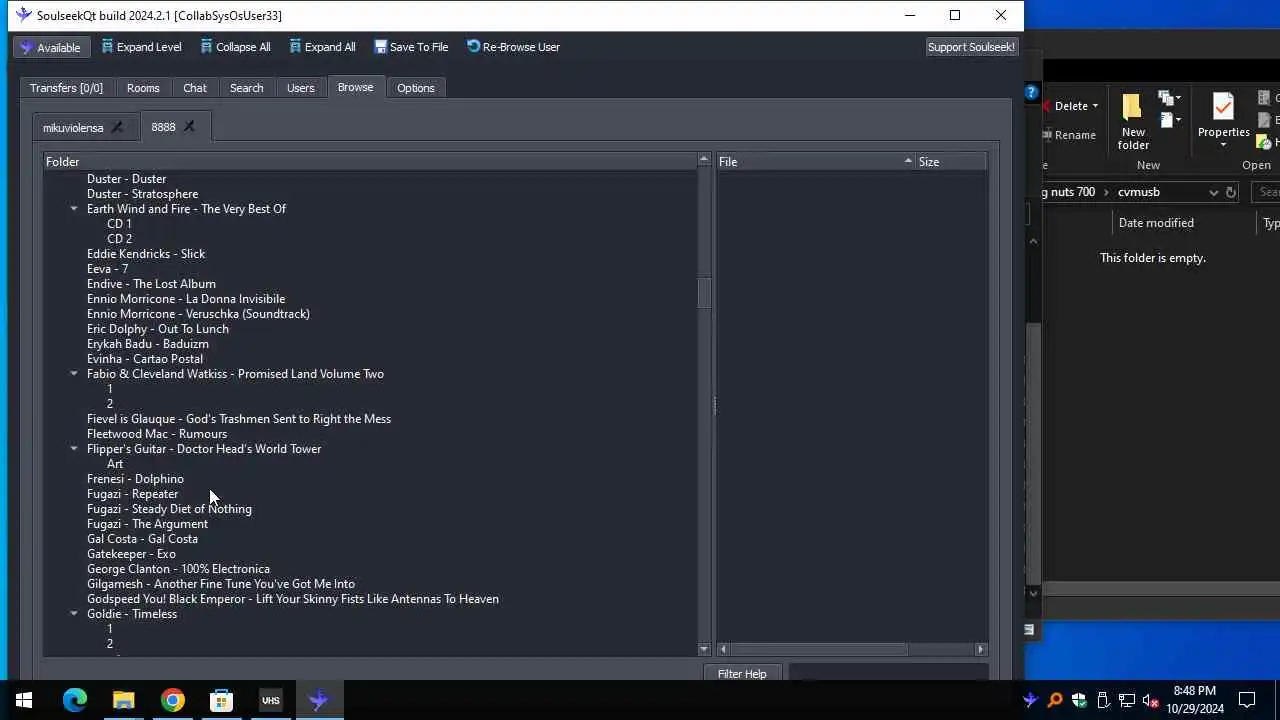Click the Expand Level toolbar icon

point(107,46)
